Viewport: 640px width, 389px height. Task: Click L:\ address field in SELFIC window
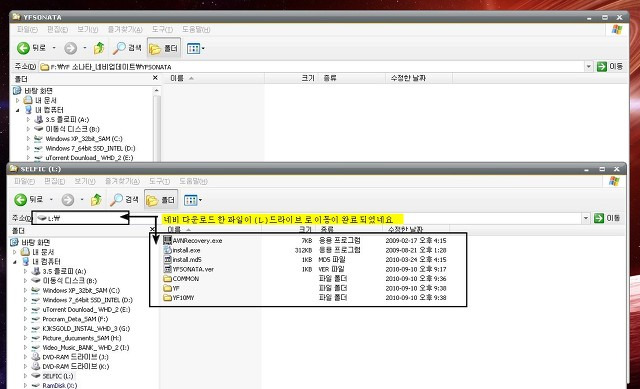(x=80, y=218)
